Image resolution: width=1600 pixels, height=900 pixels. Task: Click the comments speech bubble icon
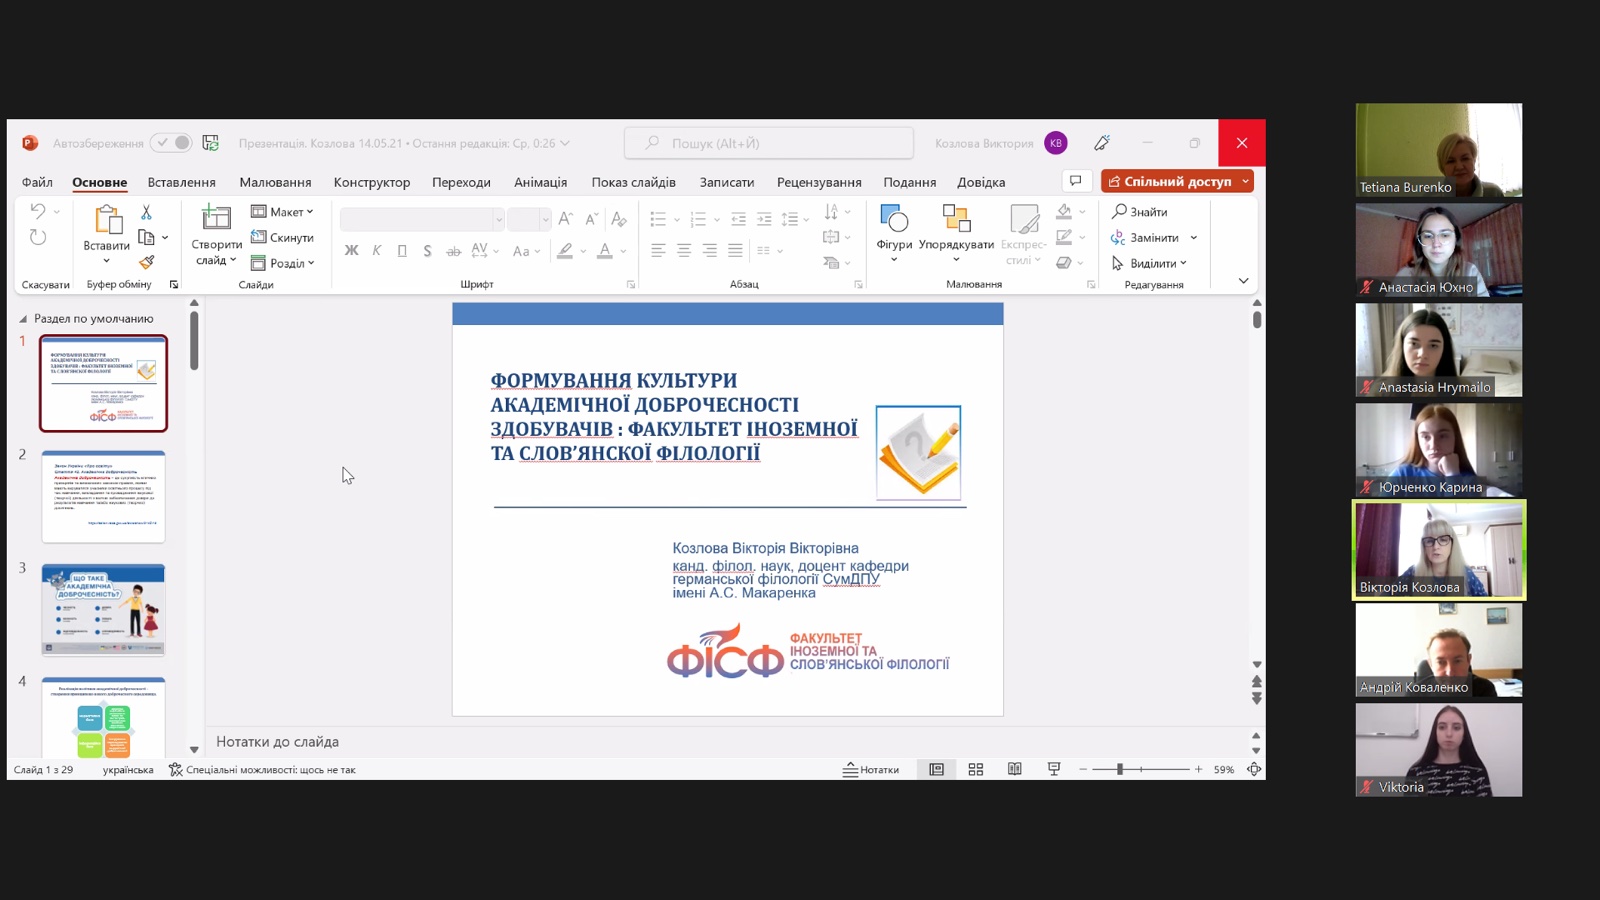pyautogui.click(x=1076, y=181)
